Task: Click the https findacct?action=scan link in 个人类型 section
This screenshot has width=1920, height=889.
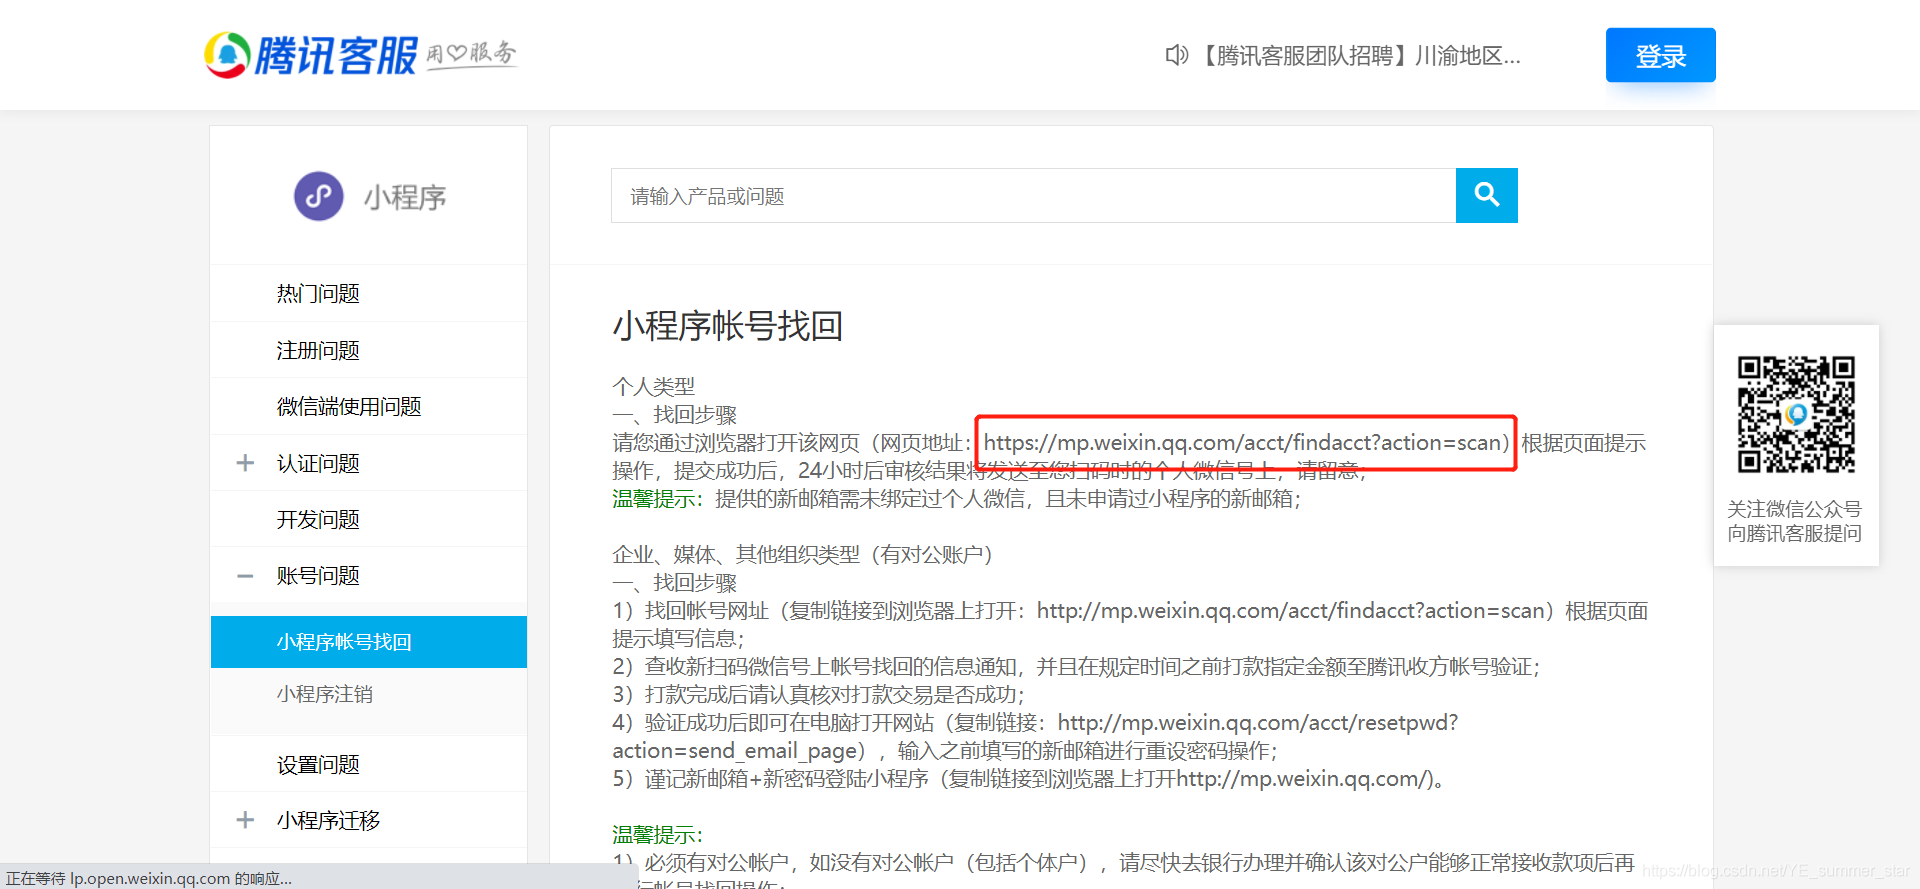Action: pyautogui.click(x=1244, y=443)
